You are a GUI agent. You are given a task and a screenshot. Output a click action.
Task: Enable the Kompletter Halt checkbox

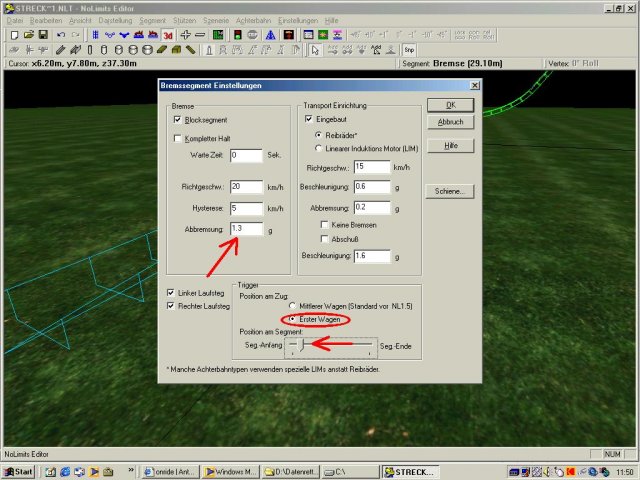tap(178, 138)
